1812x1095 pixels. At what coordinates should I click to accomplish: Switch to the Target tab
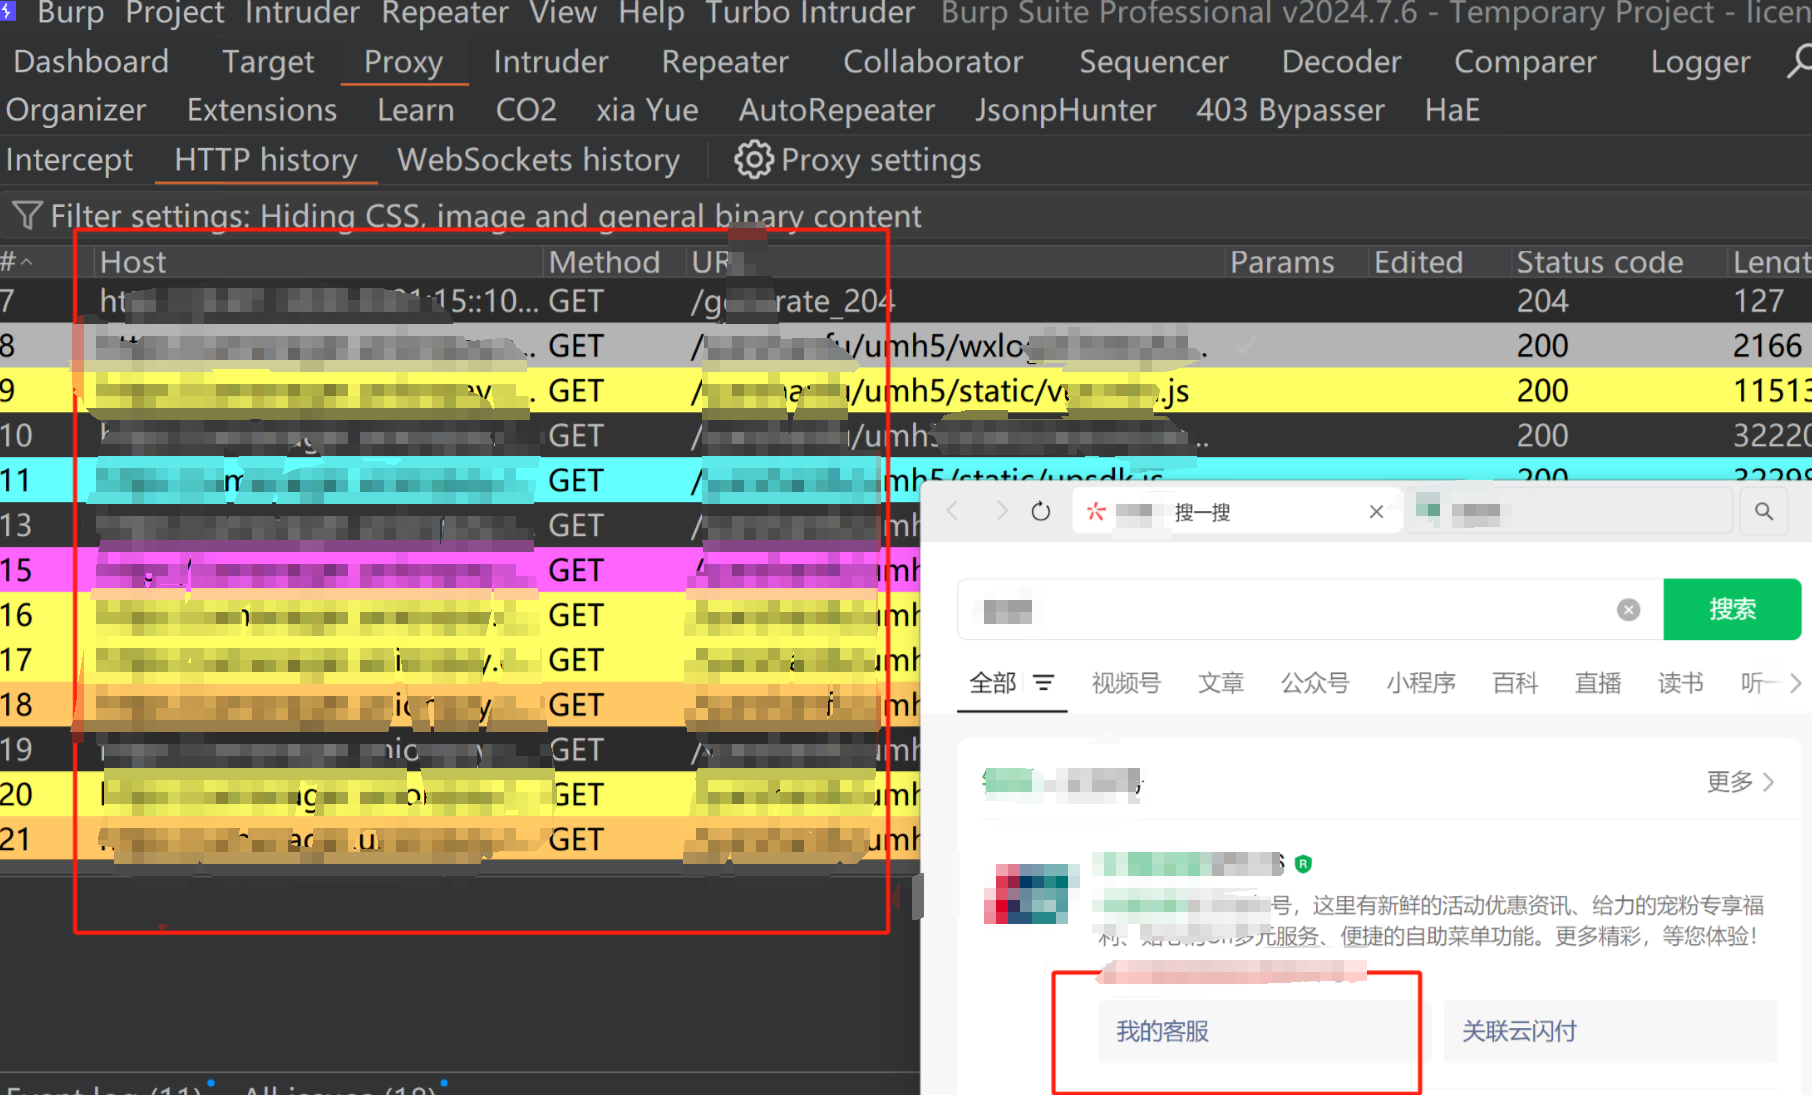pos(268,62)
